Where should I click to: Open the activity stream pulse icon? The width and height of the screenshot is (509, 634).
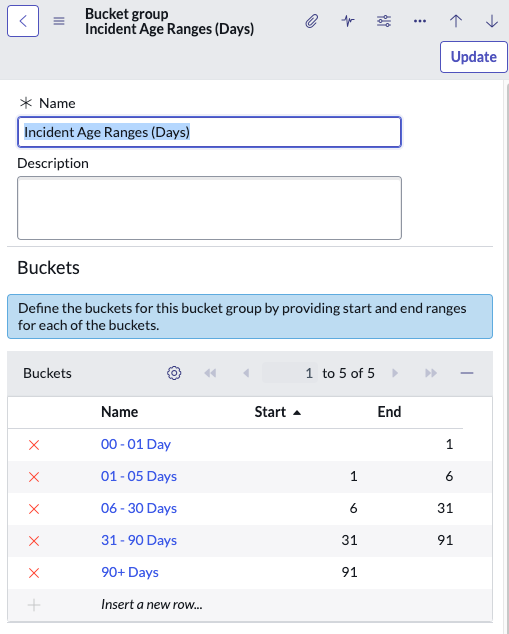point(348,21)
